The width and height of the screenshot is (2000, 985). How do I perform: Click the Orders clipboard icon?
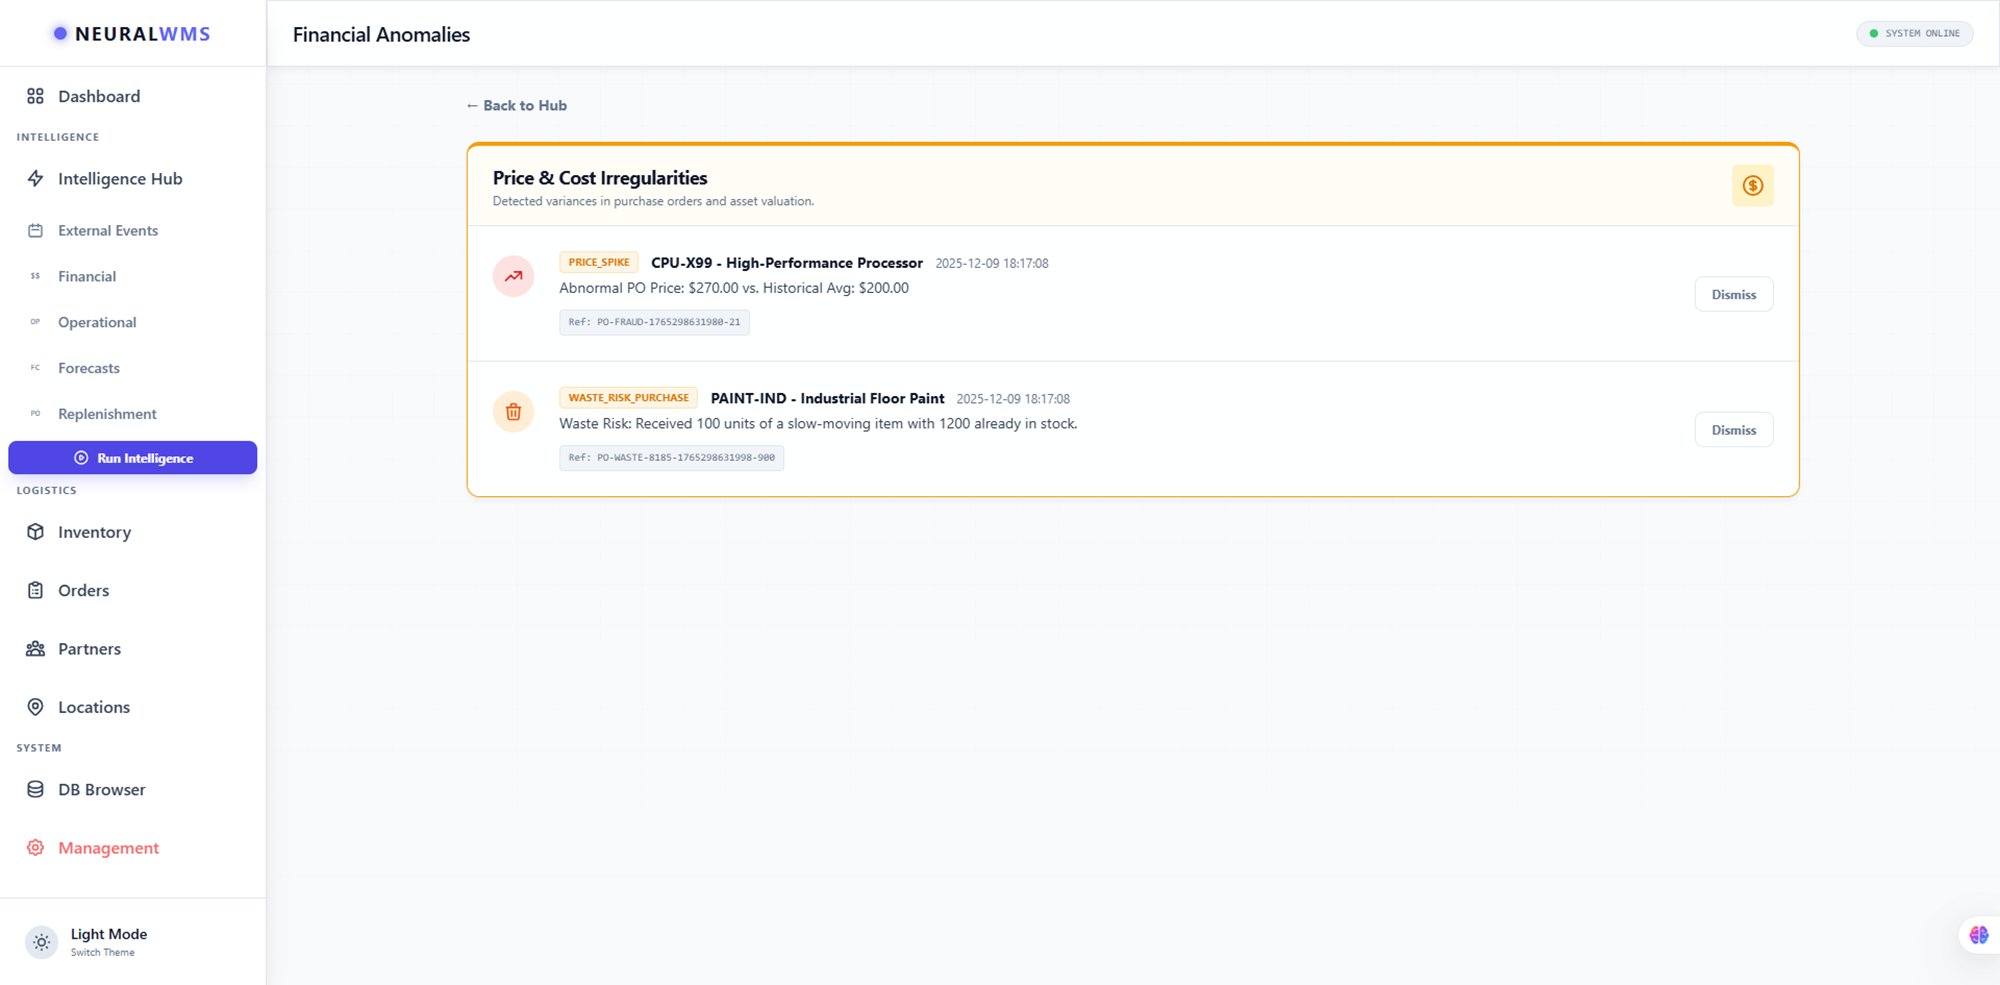35,590
